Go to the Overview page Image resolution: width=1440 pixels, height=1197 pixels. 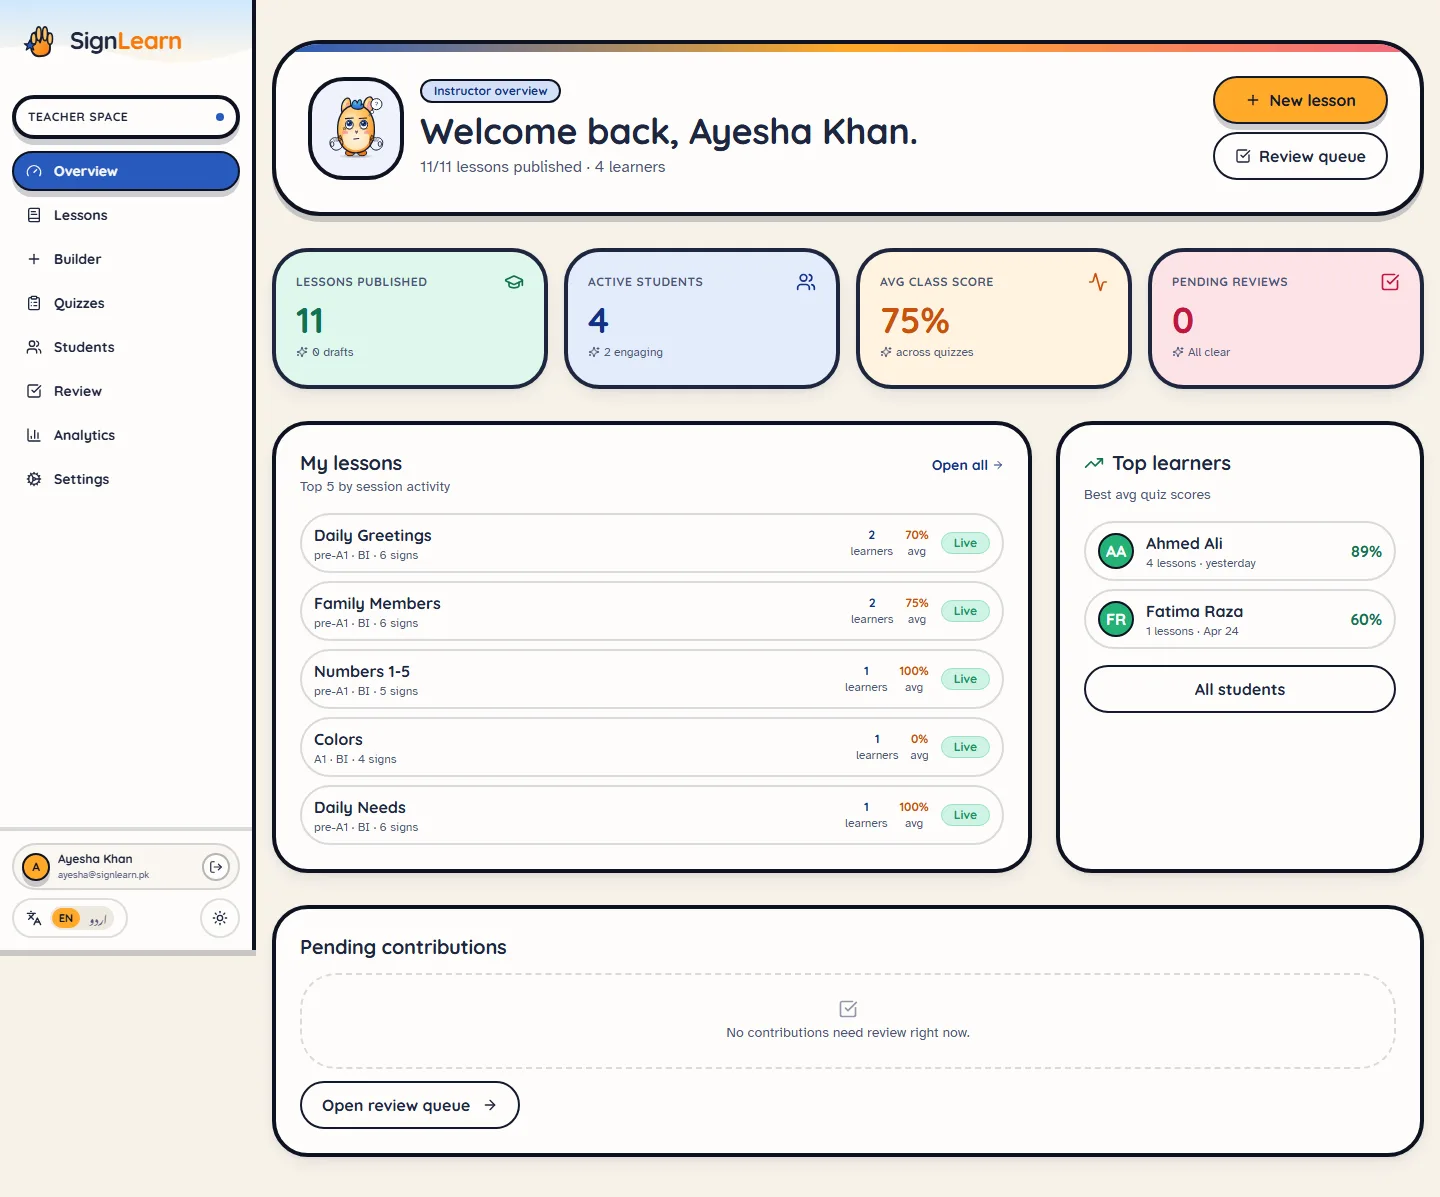point(126,171)
